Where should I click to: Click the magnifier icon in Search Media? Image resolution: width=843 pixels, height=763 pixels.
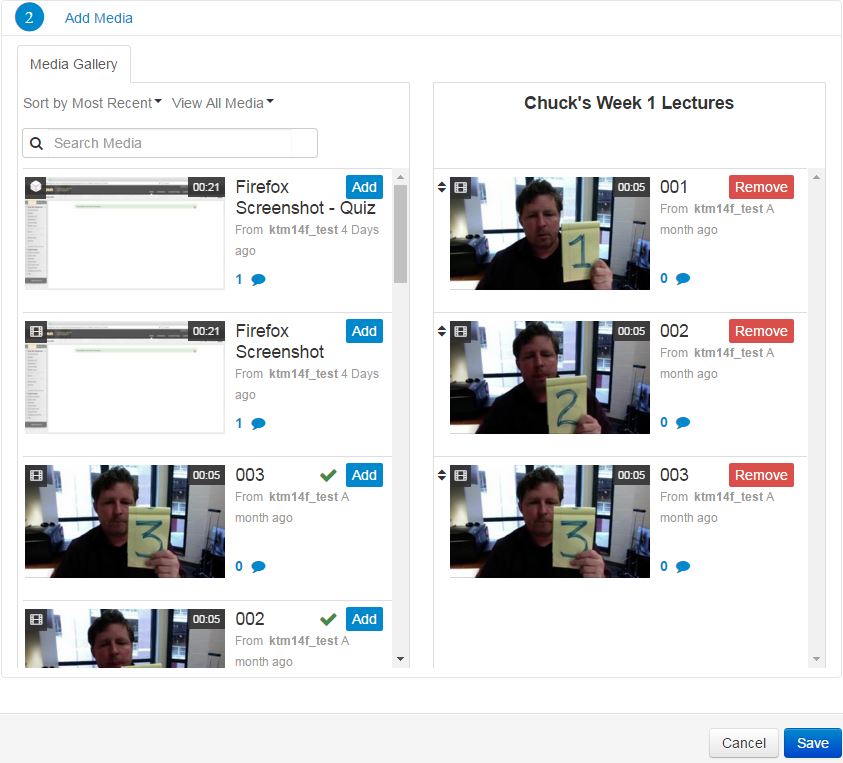(x=36, y=143)
